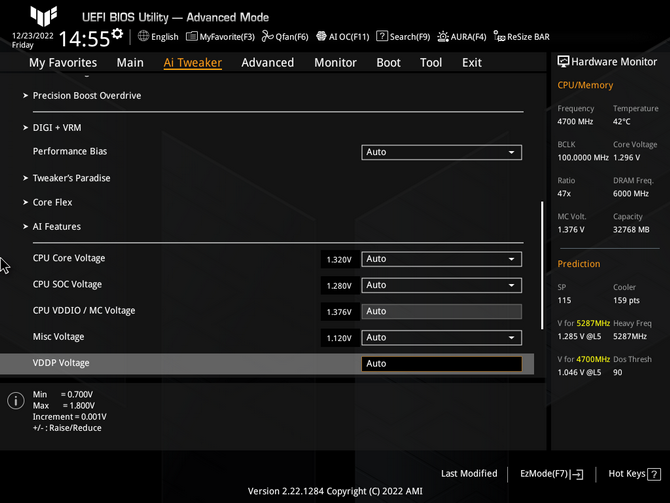This screenshot has height=503, width=670.
Task: Click the 32768 MB capacity value
Action: coord(631,229)
